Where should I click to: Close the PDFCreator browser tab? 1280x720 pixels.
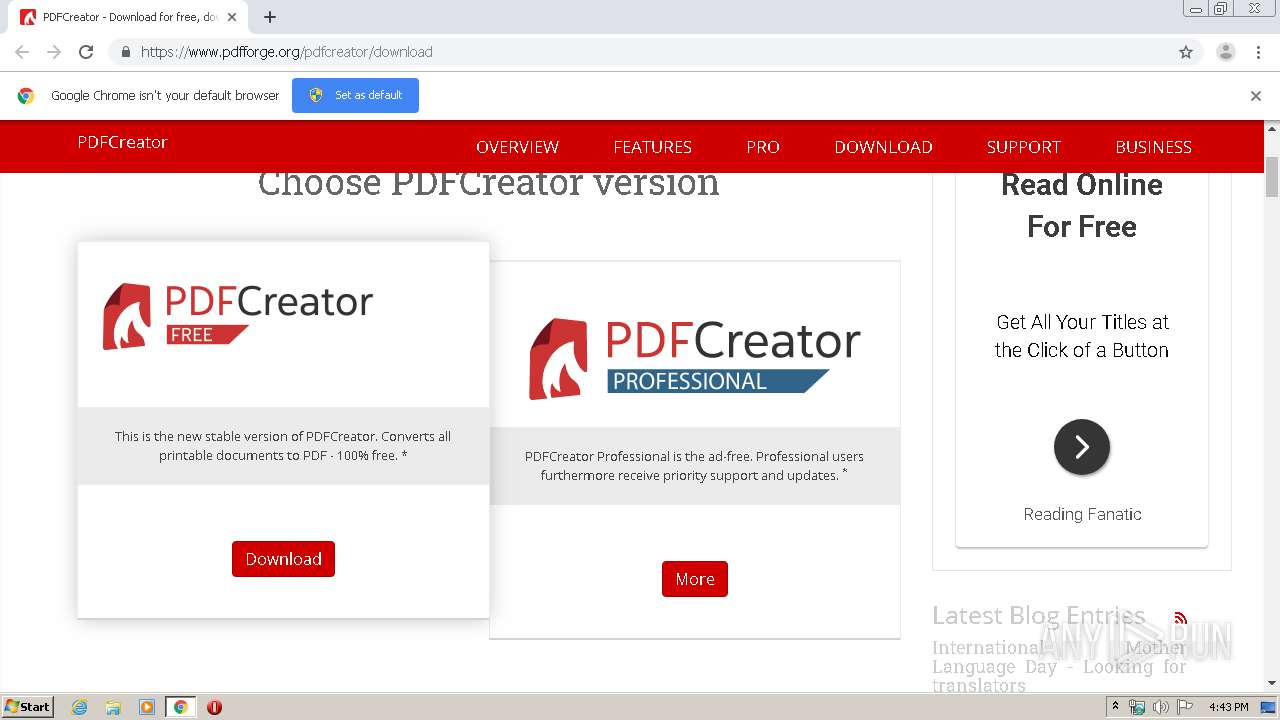233,17
